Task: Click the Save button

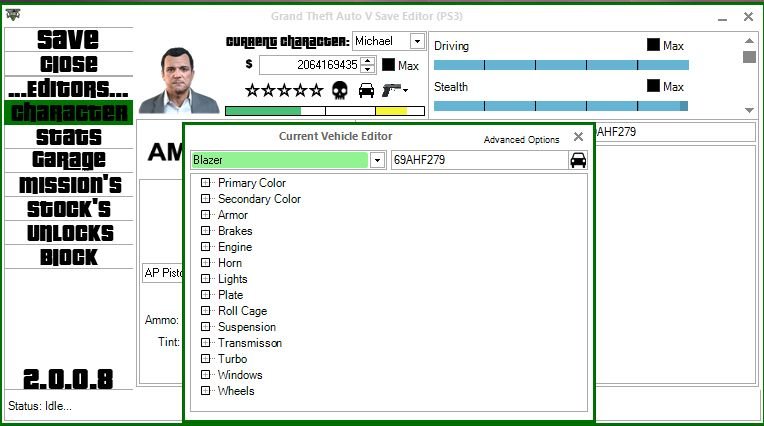Action: pyautogui.click(x=69, y=39)
